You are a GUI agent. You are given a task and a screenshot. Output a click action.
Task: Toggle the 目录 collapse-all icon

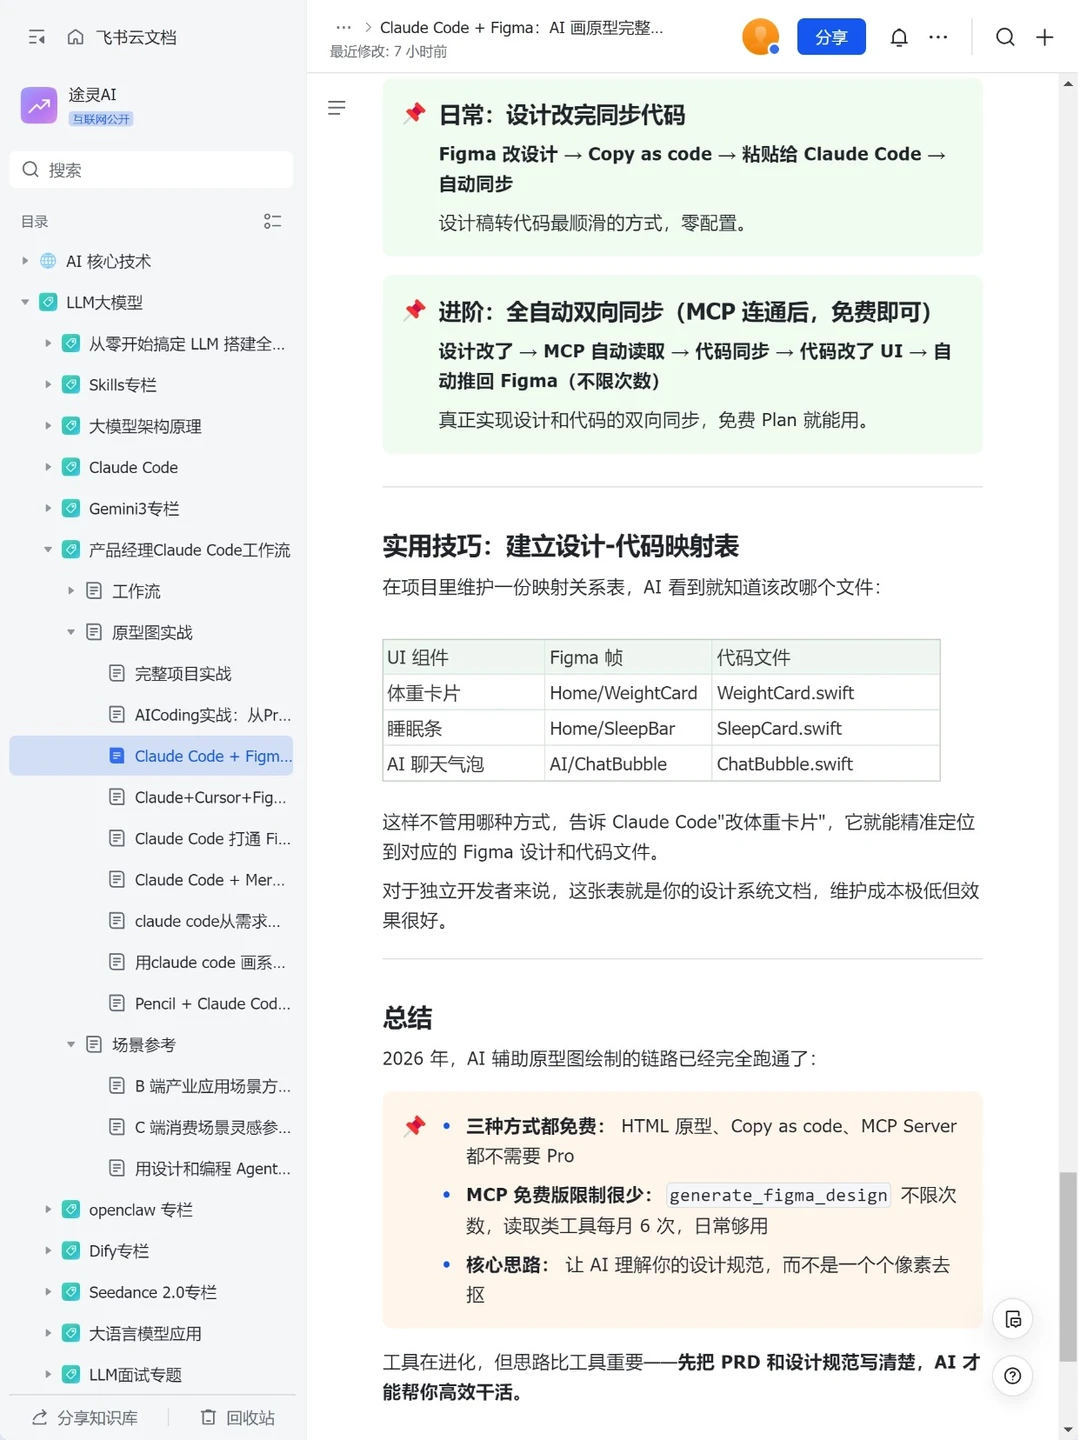(272, 221)
